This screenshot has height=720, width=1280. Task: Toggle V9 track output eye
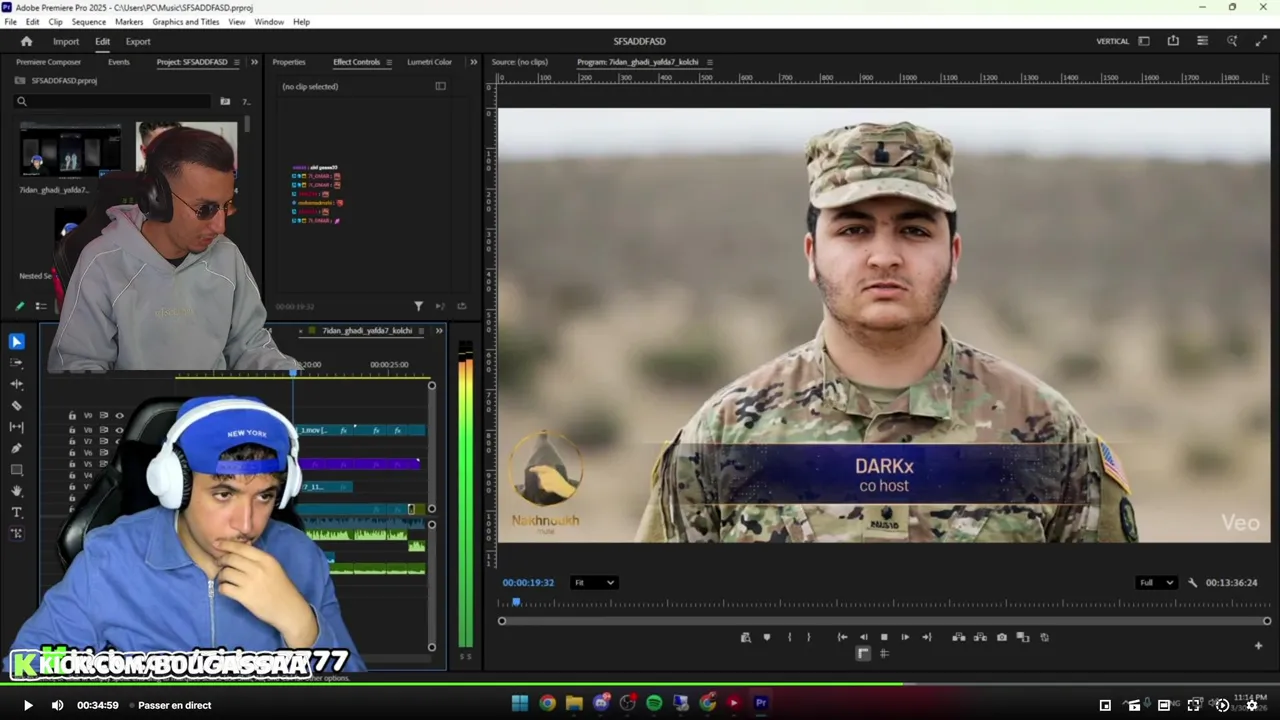119,416
